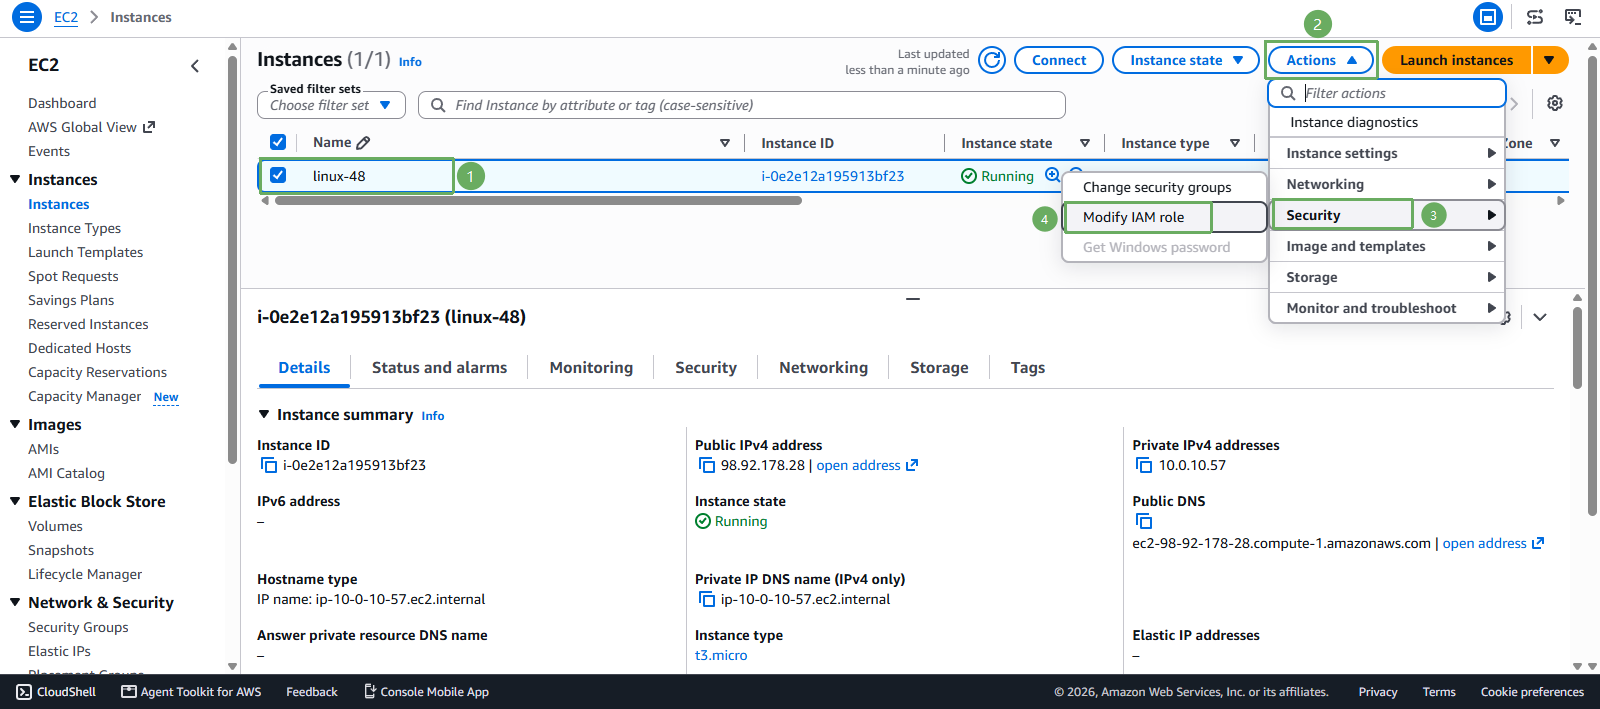Viewport: 1600px width, 709px height.
Task: Open table preferences gear icon
Action: coord(1555,103)
